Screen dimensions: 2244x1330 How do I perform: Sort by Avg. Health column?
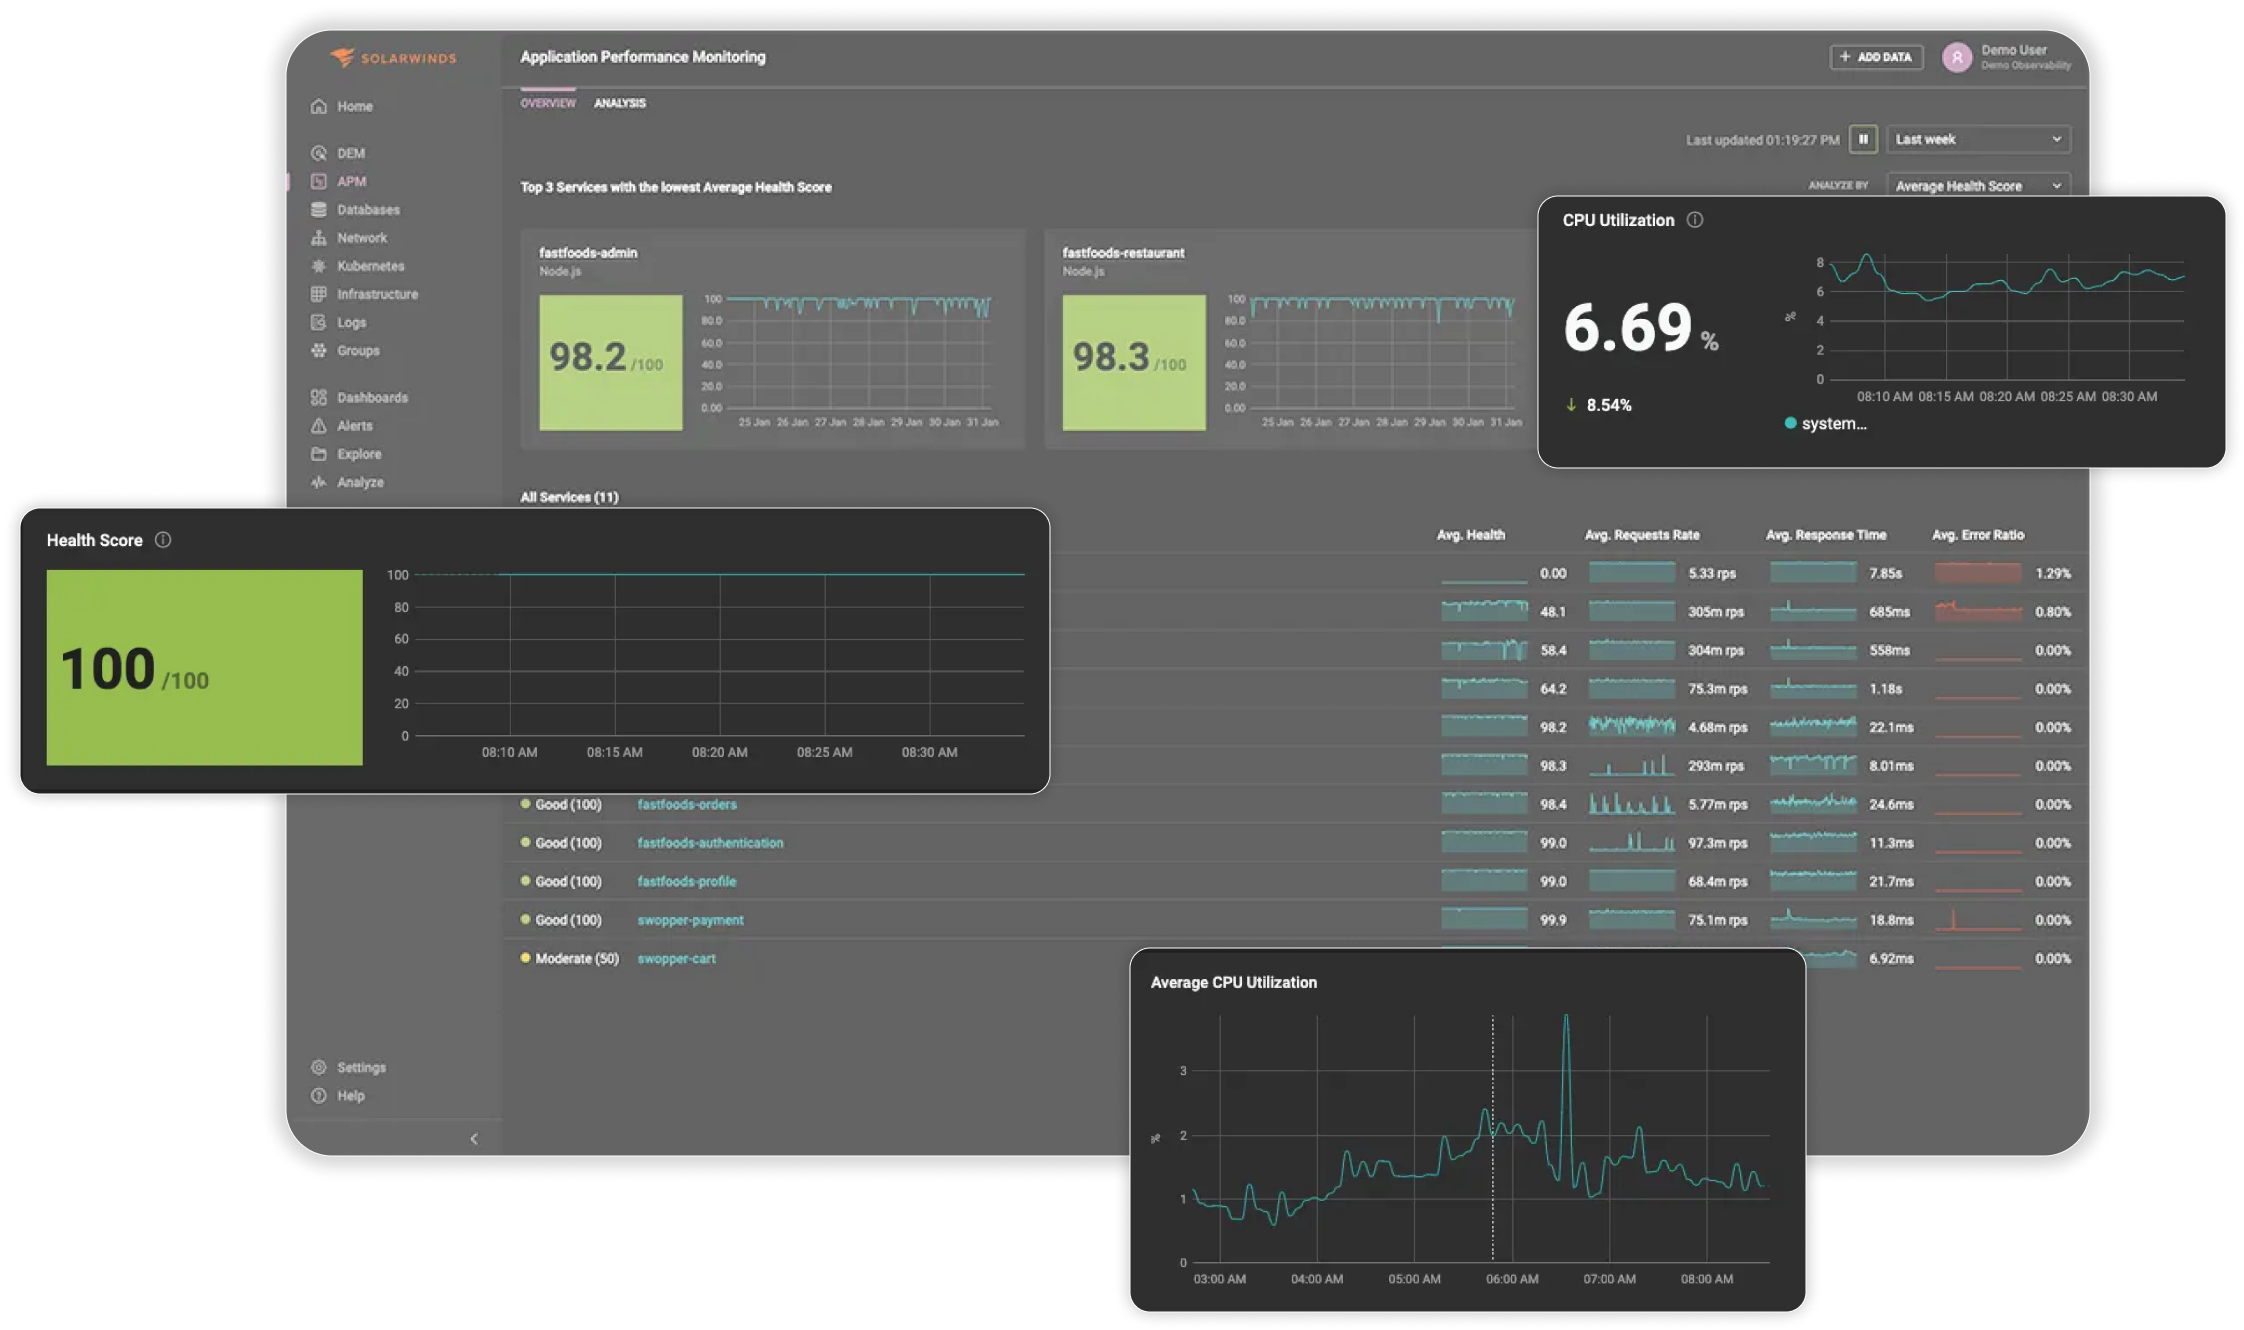click(x=1471, y=535)
